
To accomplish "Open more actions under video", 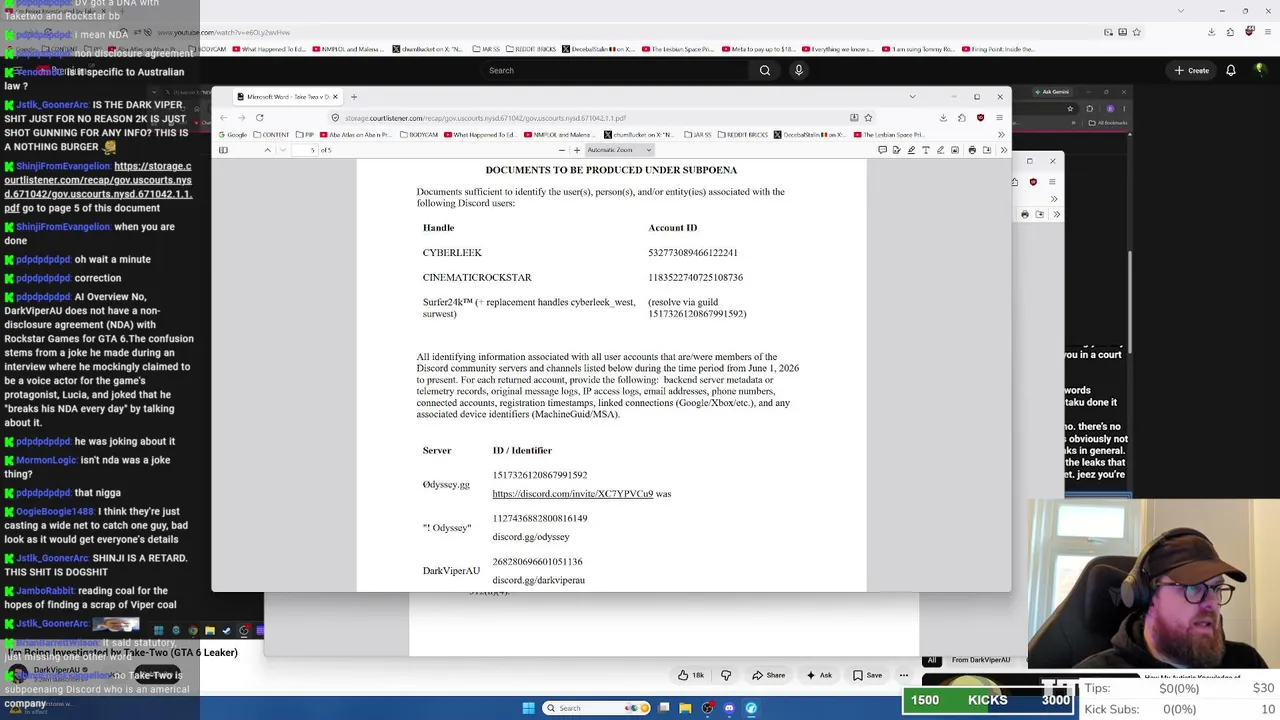I will (x=904, y=675).
